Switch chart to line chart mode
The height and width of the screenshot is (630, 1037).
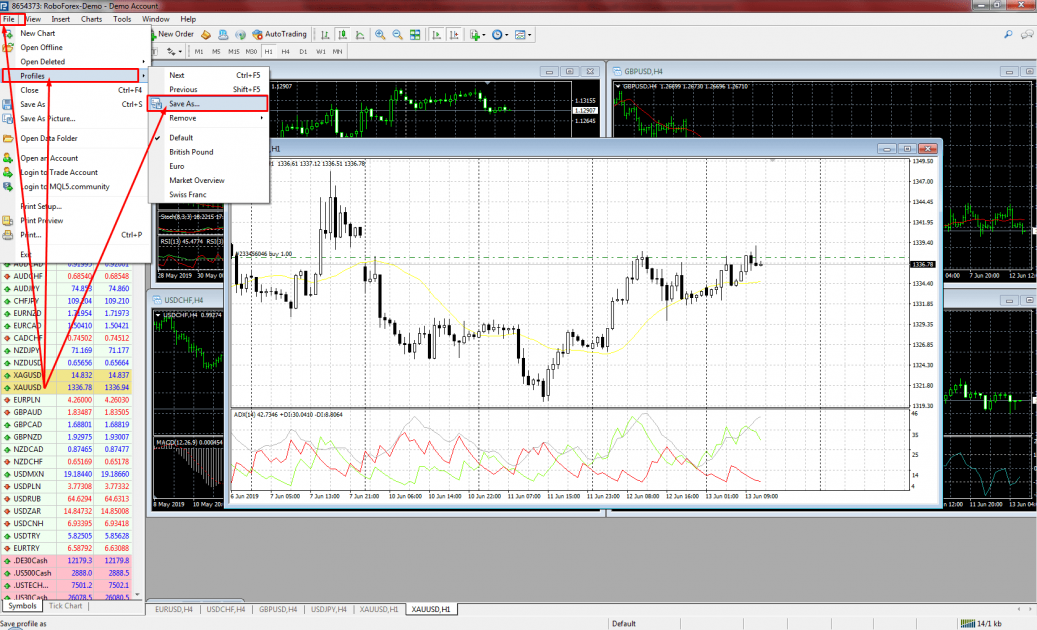pos(360,34)
